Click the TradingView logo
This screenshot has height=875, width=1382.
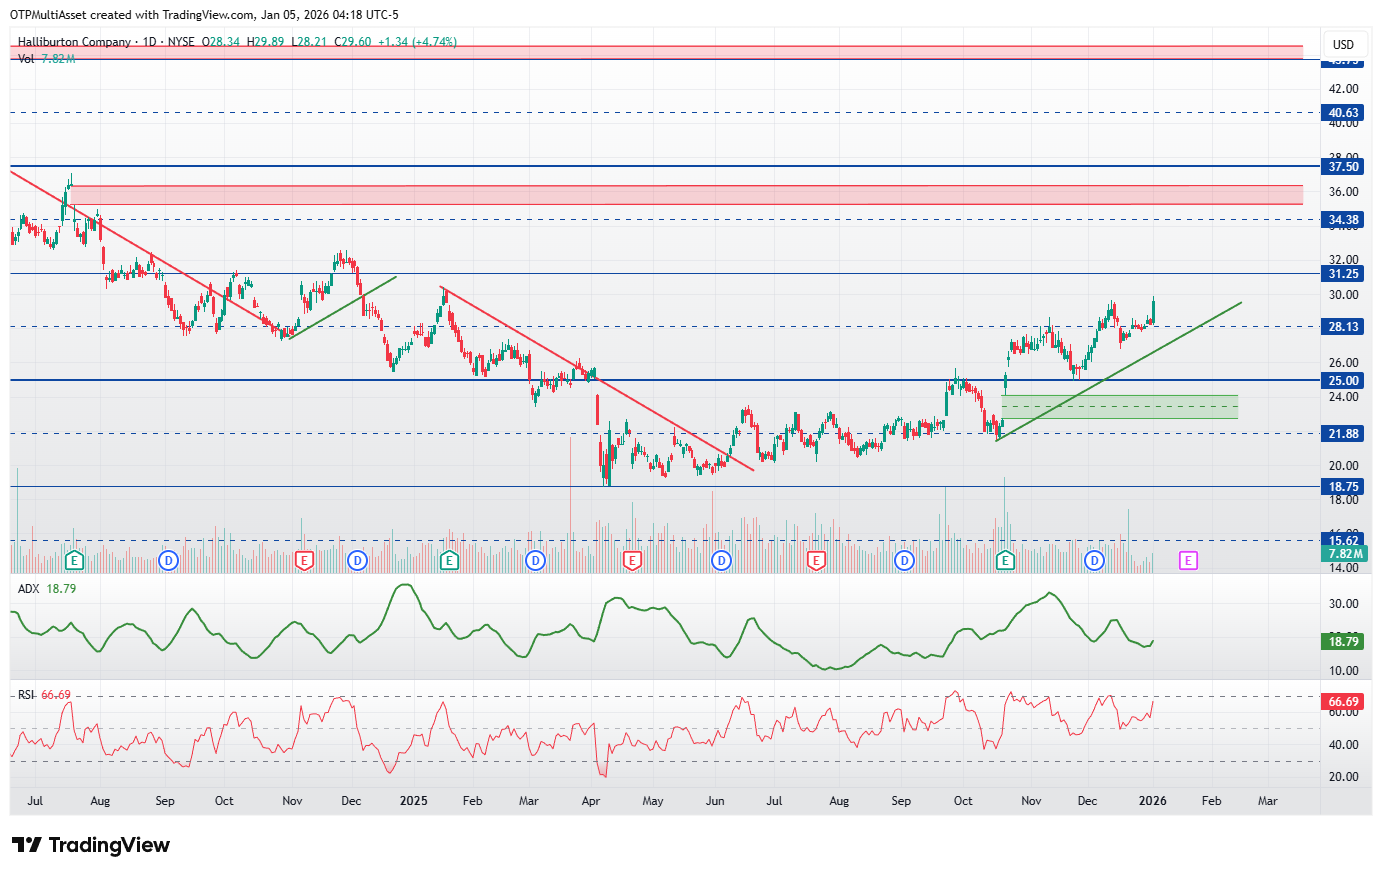(92, 845)
